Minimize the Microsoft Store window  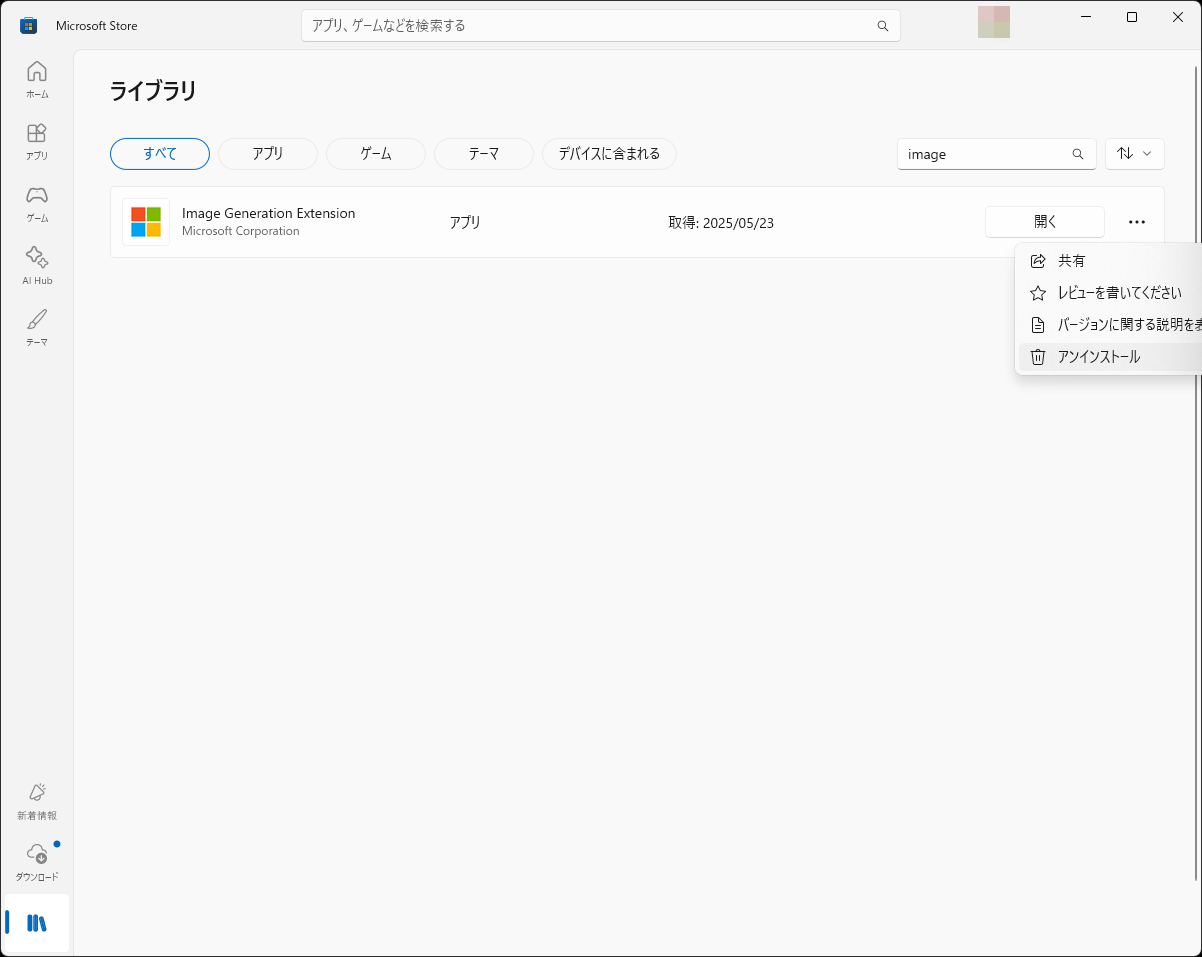pyautogui.click(x=1086, y=17)
